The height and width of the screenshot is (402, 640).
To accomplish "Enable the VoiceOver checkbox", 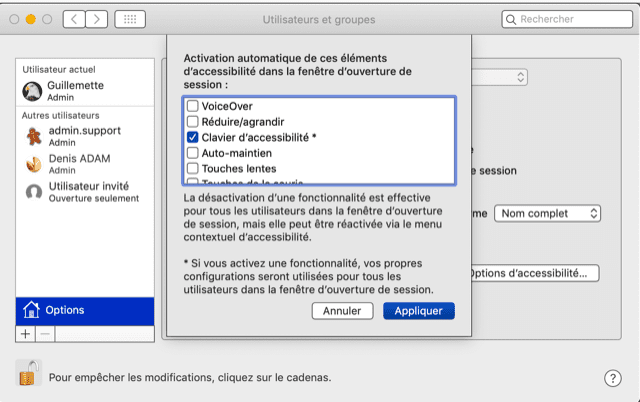I will pyautogui.click(x=193, y=105).
